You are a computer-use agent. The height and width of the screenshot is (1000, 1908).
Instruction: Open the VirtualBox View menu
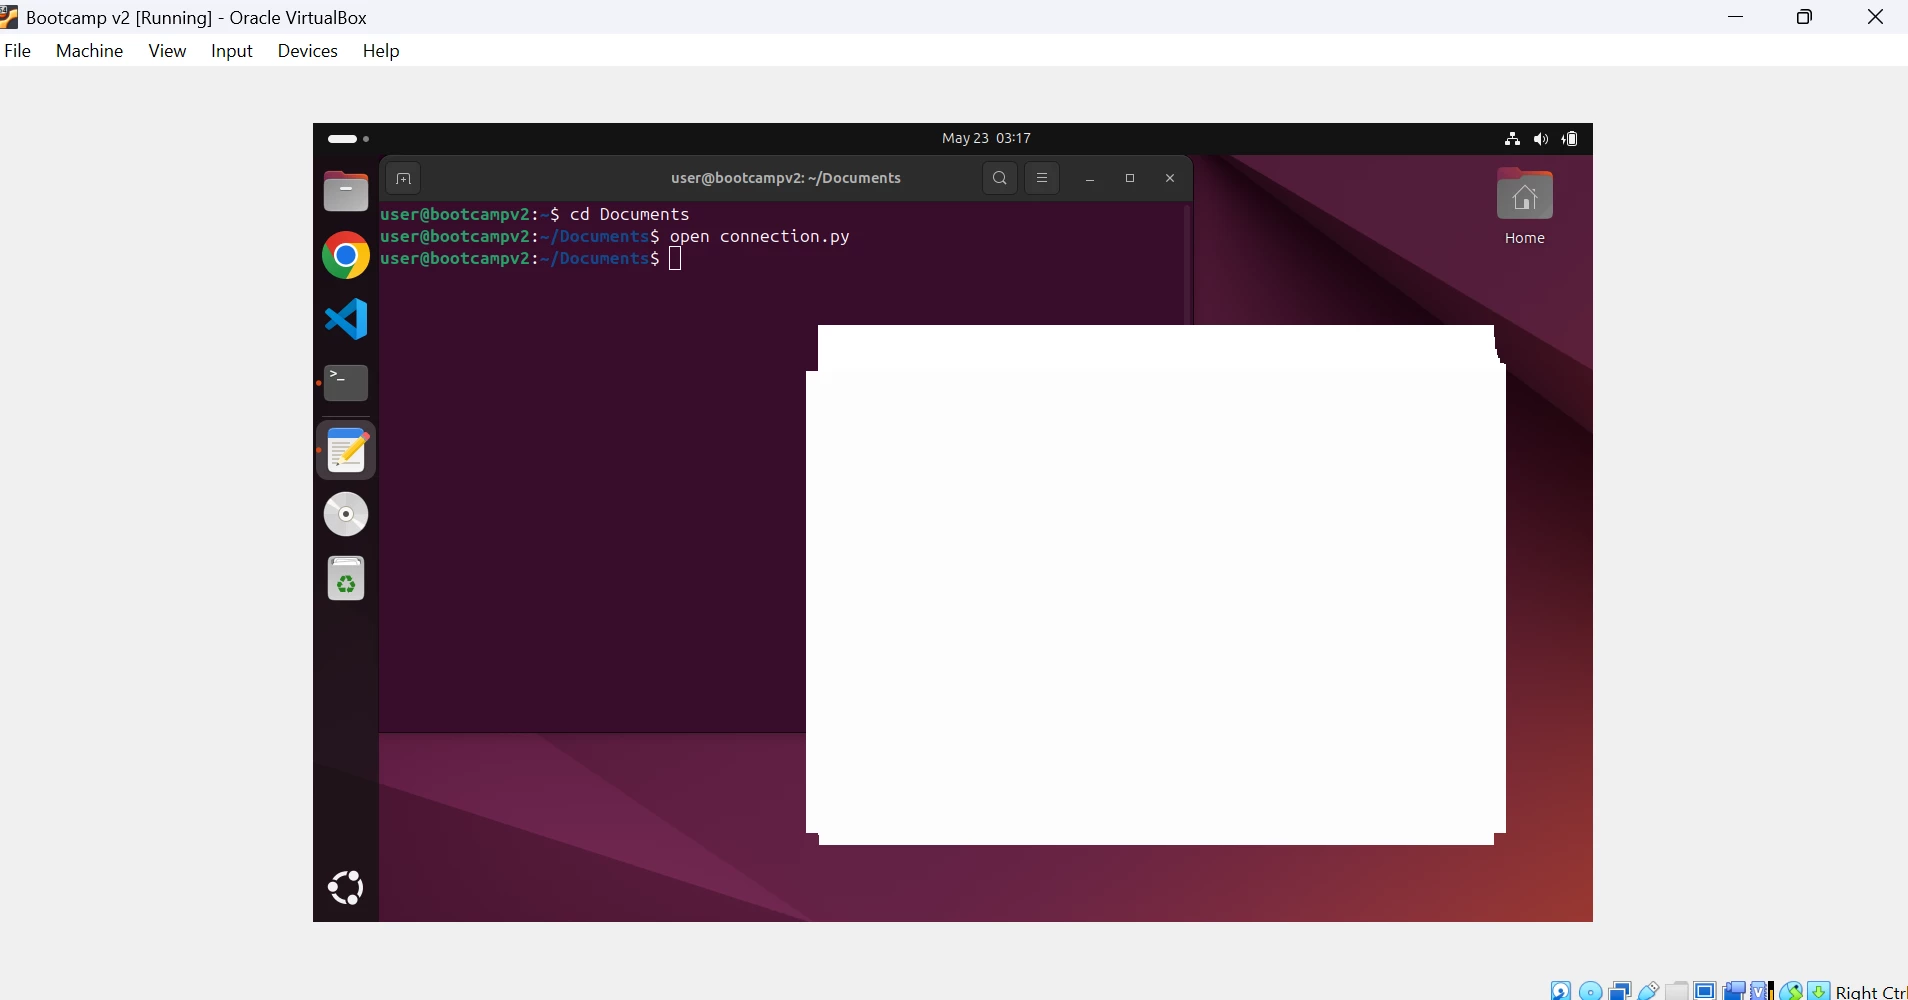[x=167, y=51]
